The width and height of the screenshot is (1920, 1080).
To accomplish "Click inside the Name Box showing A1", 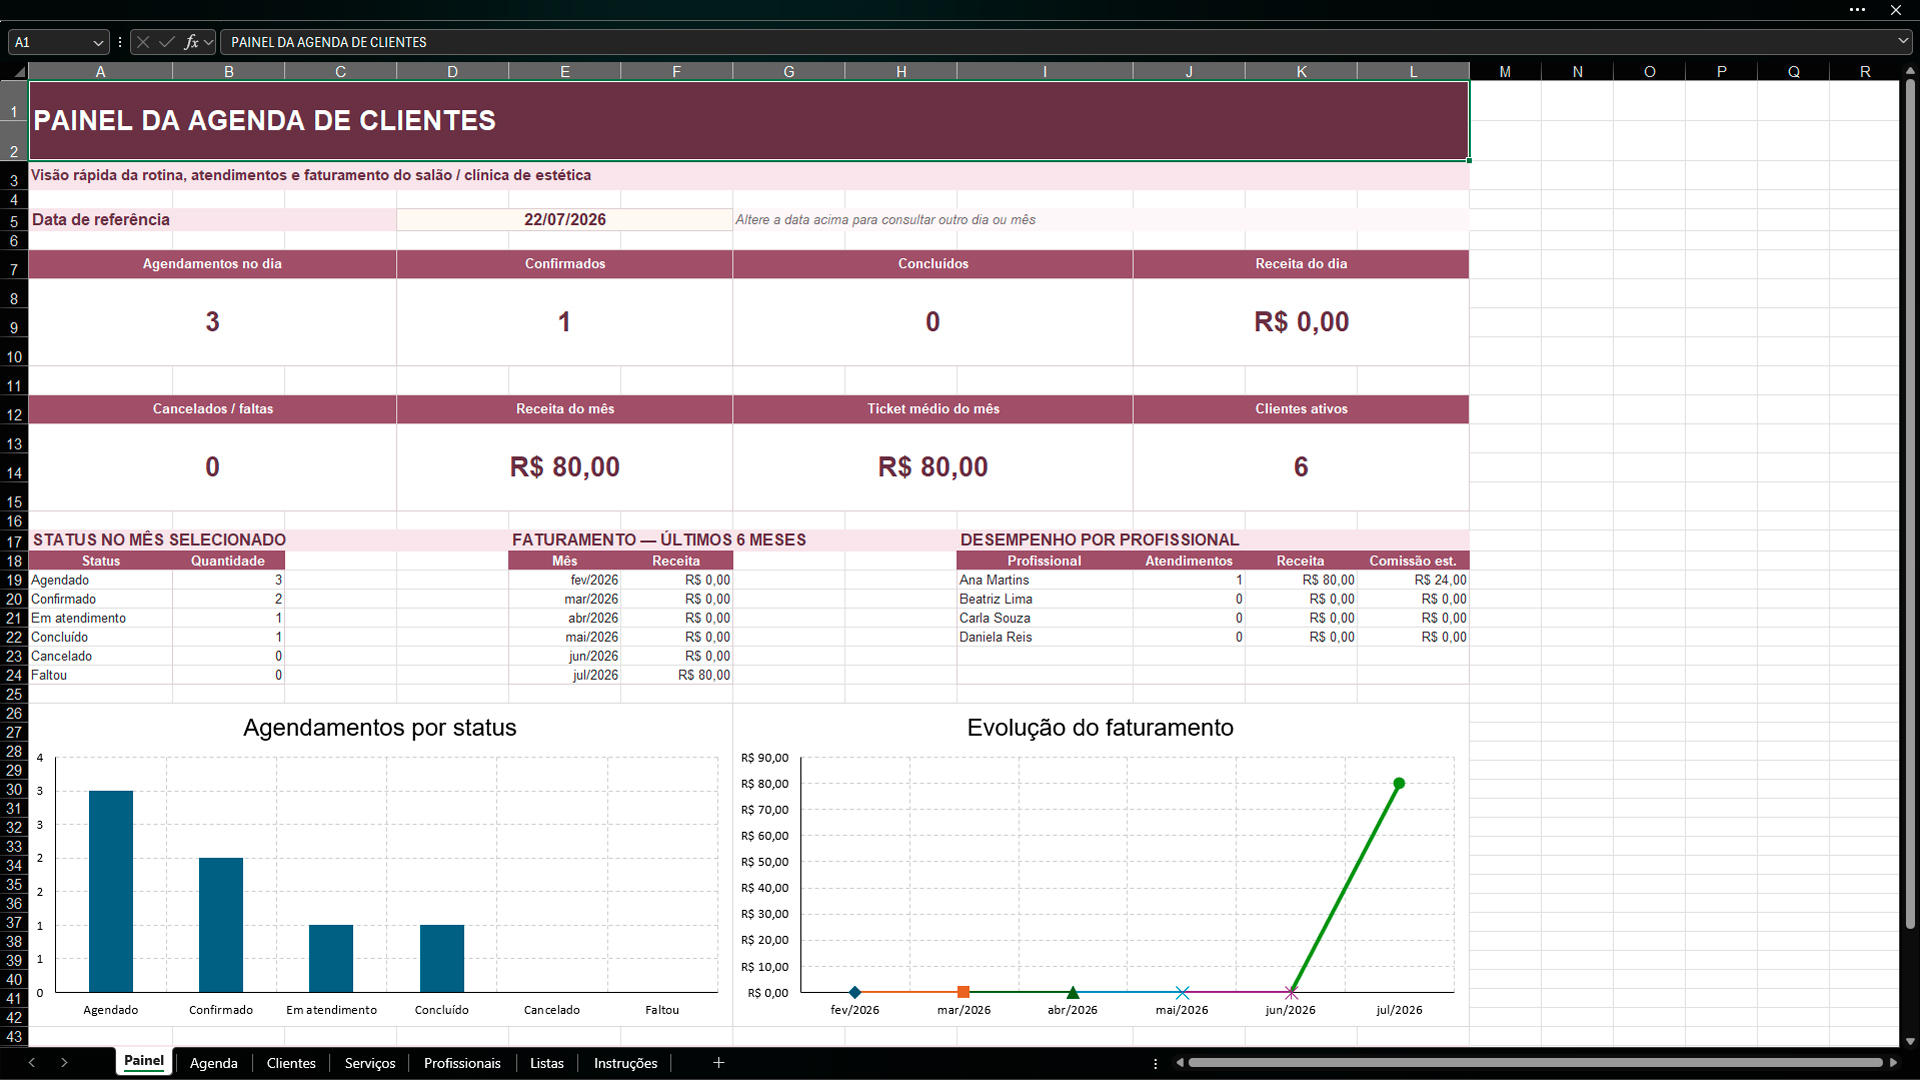I will (x=50, y=42).
